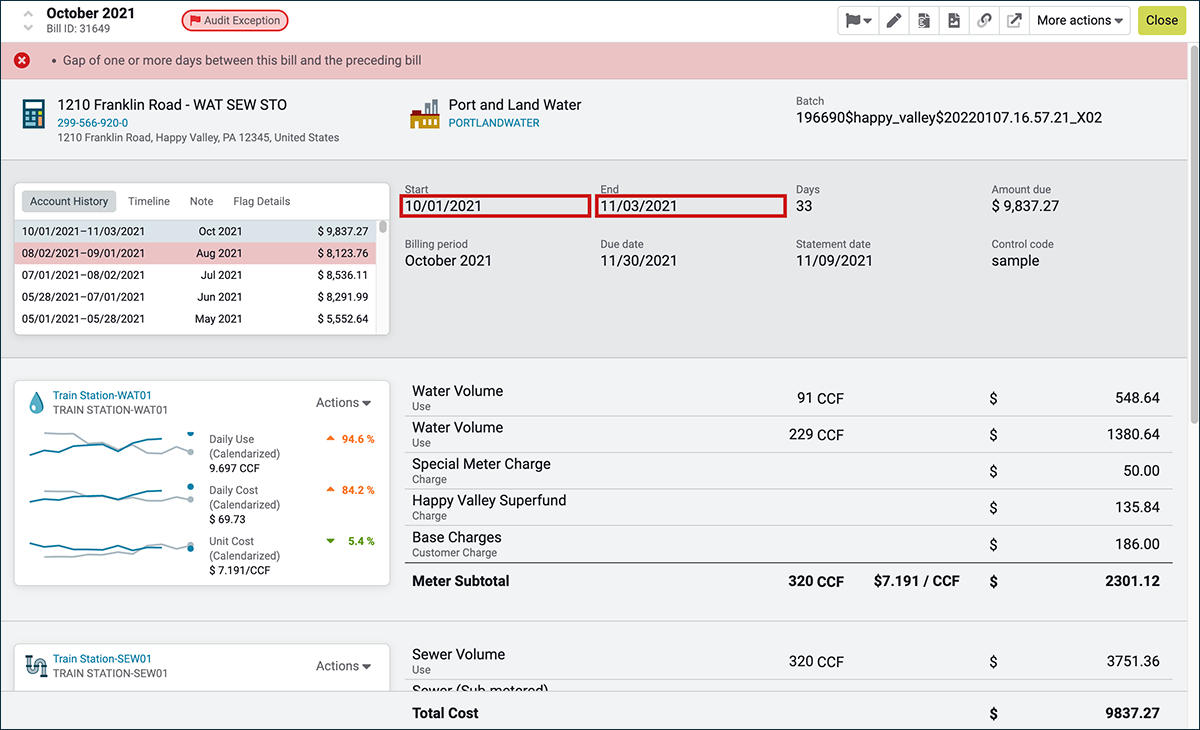Click the 5.4 % Unit Cost change indicator
The height and width of the screenshot is (730, 1200).
pyautogui.click(x=350, y=541)
